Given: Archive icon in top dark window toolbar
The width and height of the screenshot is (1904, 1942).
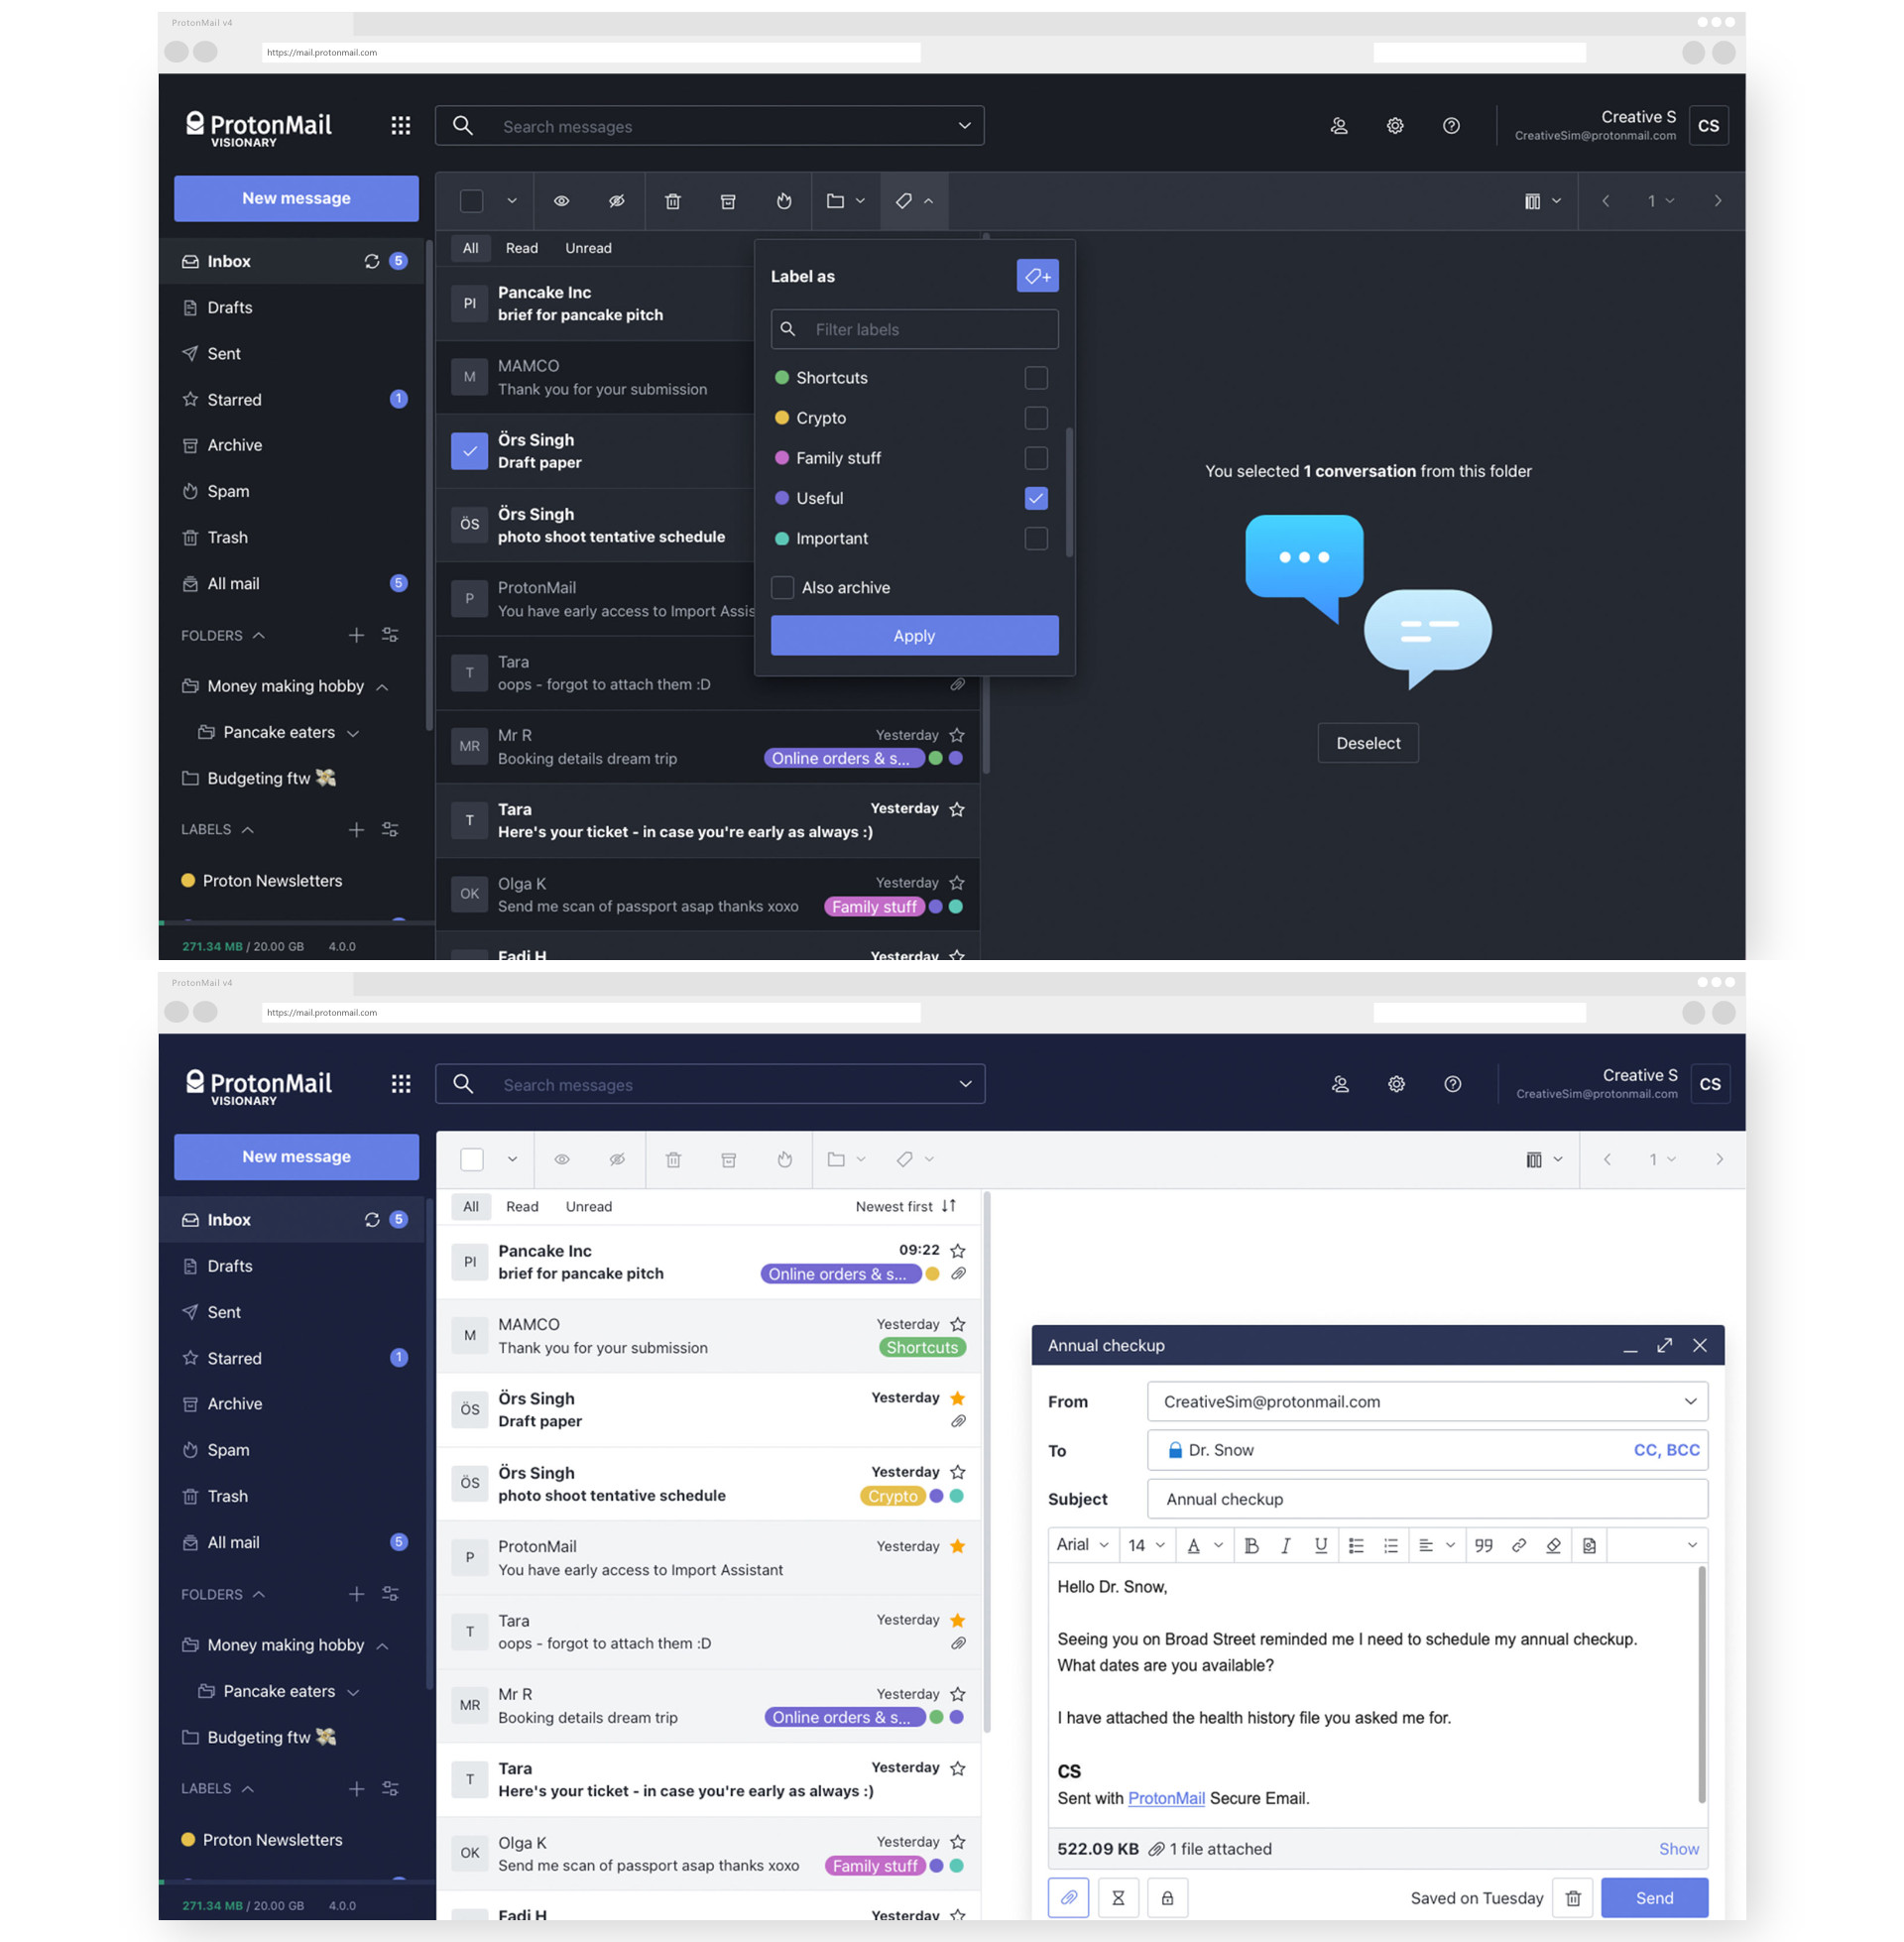Looking at the screenshot, I should coord(728,201).
